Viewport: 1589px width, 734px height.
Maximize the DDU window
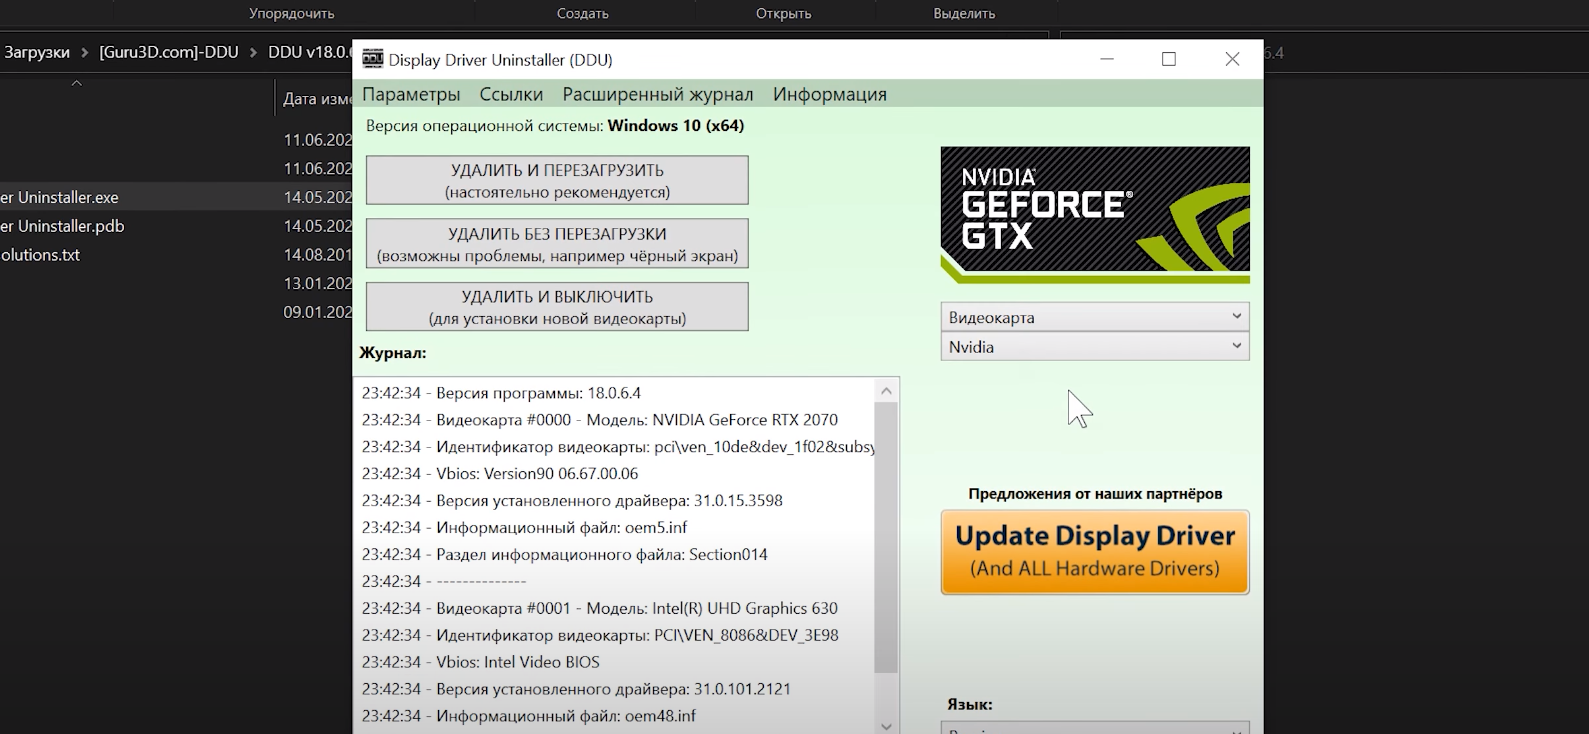[1169, 59]
